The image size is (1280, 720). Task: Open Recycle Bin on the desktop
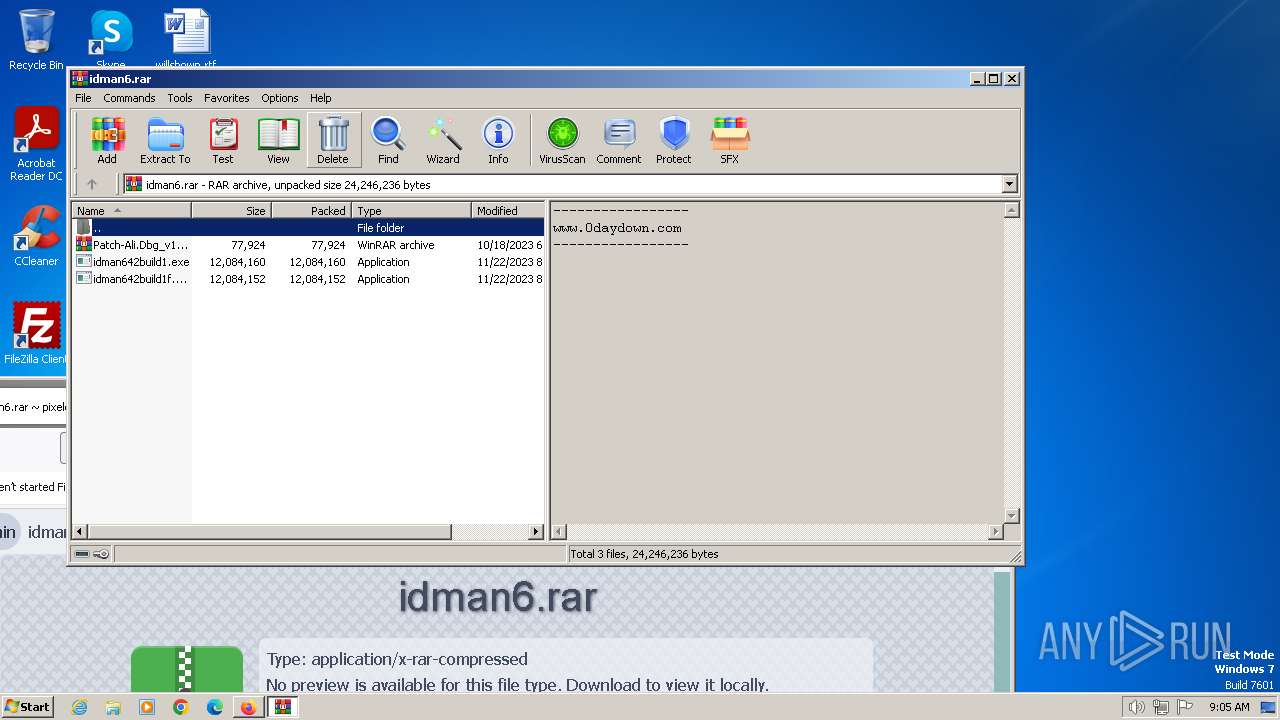pyautogui.click(x=36, y=40)
